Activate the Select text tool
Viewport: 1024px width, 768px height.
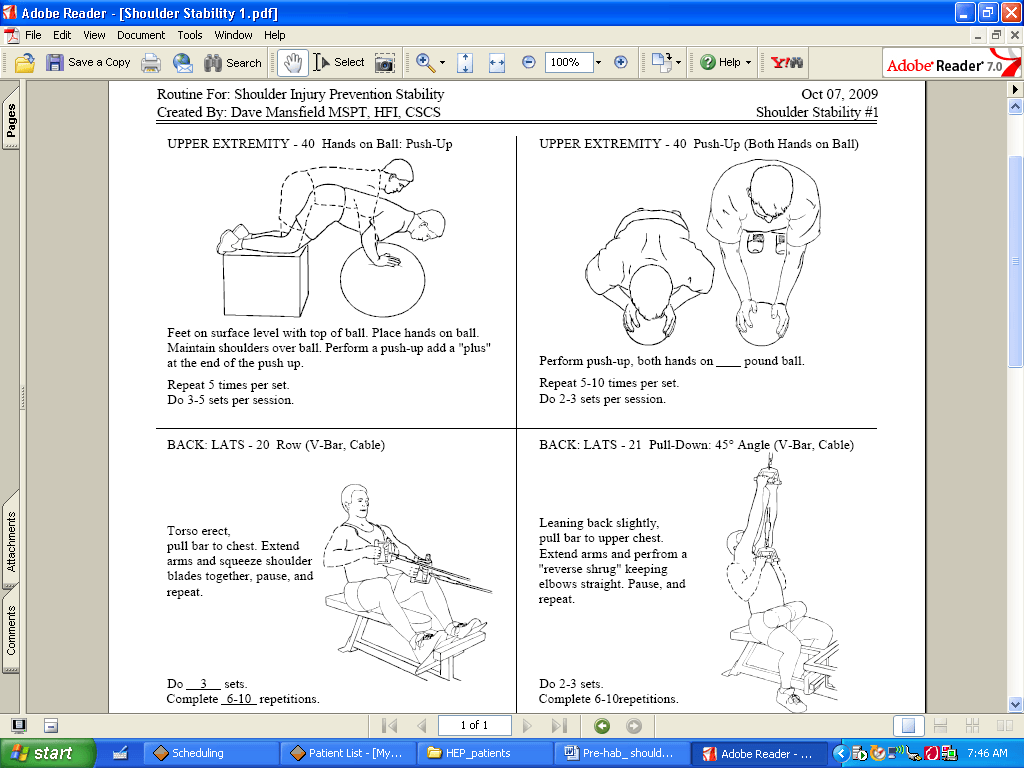(338, 63)
